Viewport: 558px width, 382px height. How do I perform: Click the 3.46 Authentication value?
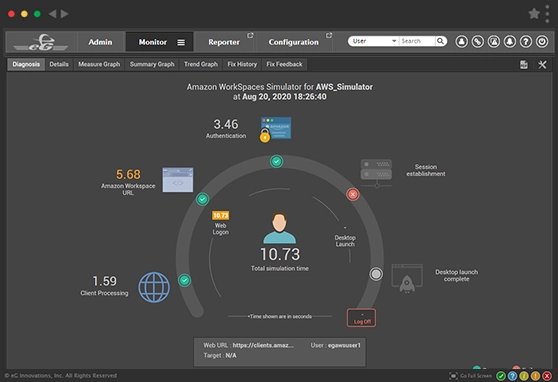click(x=226, y=124)
